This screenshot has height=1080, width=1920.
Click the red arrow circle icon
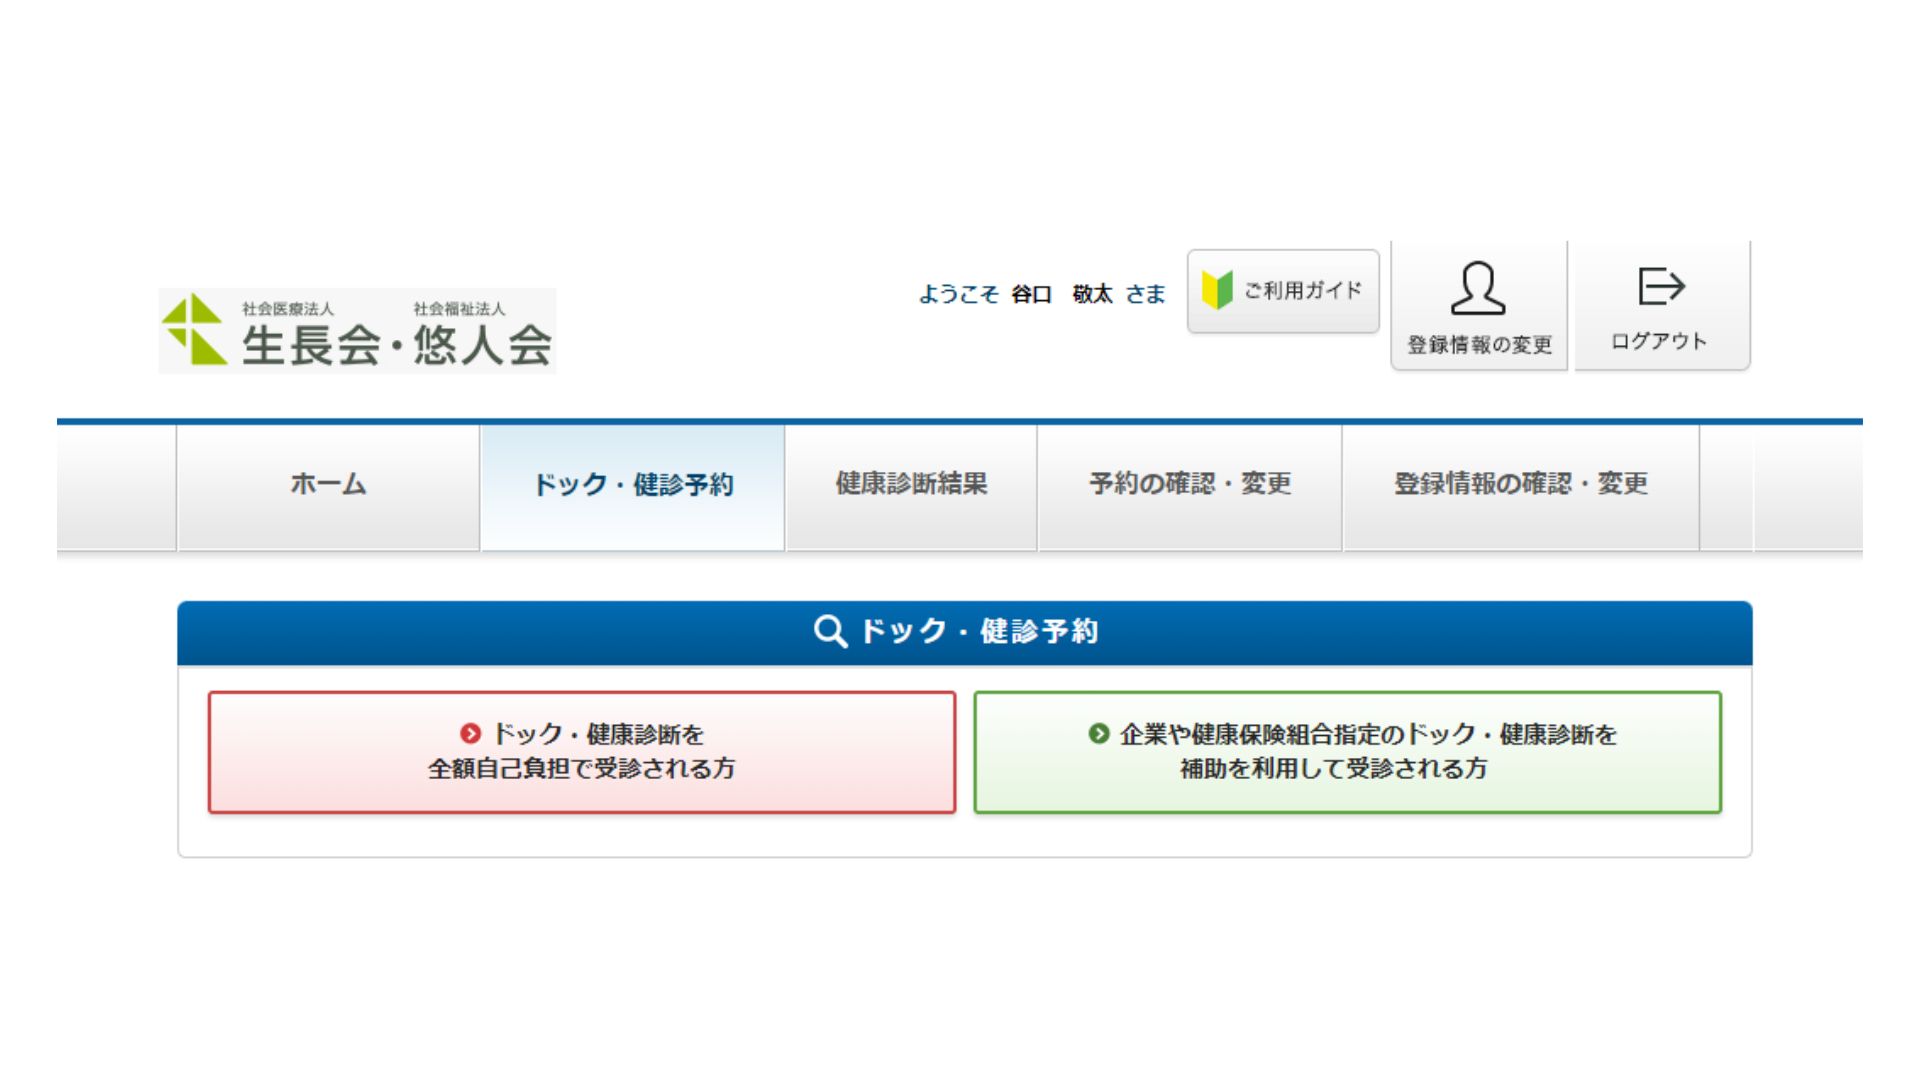pyautogui.click(x=470, y=734)
